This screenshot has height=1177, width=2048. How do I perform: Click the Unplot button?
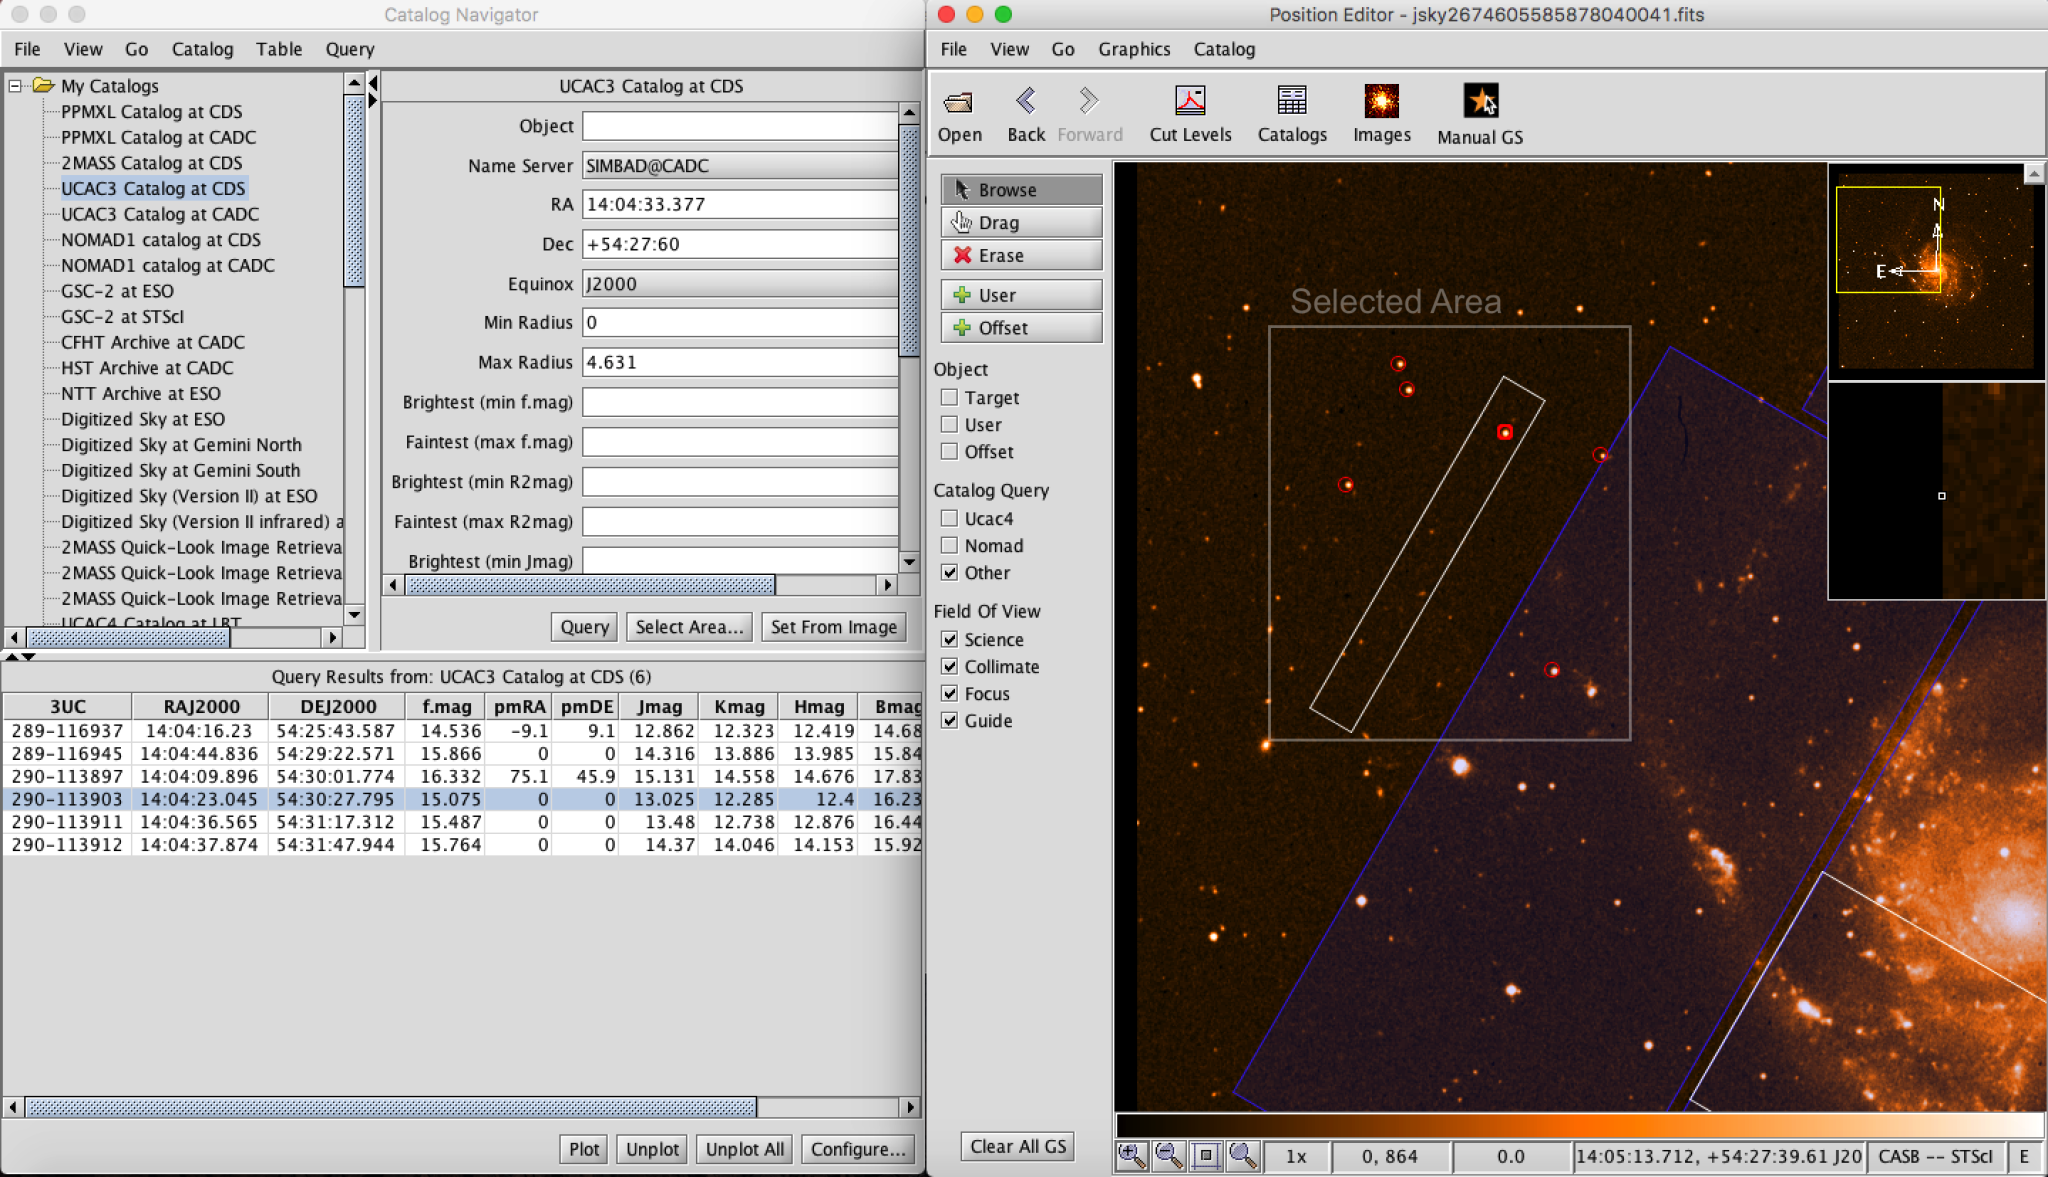(652, 1149)
